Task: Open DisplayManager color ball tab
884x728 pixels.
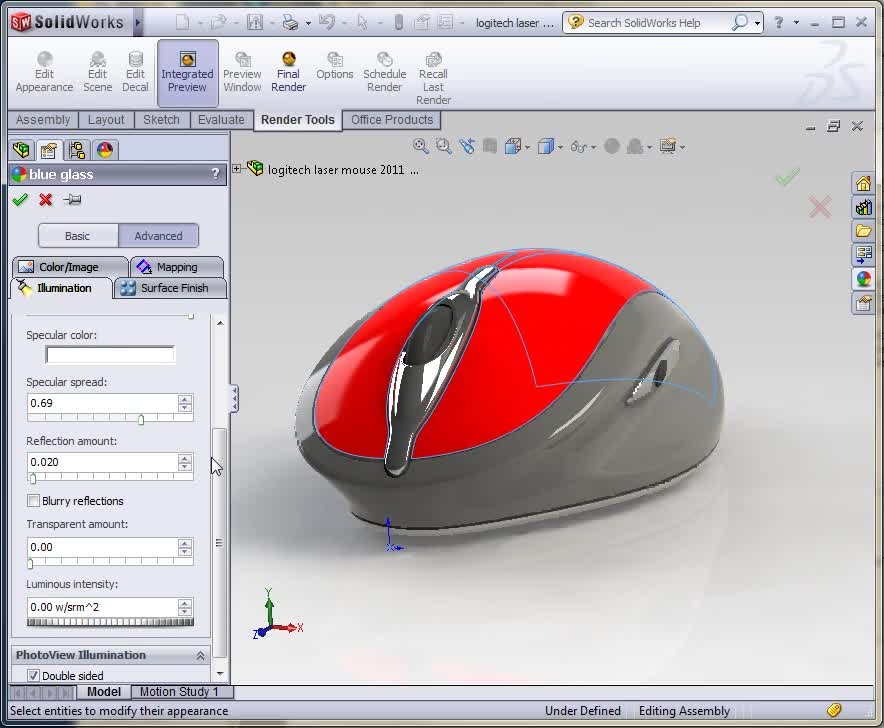Action: 105,150
